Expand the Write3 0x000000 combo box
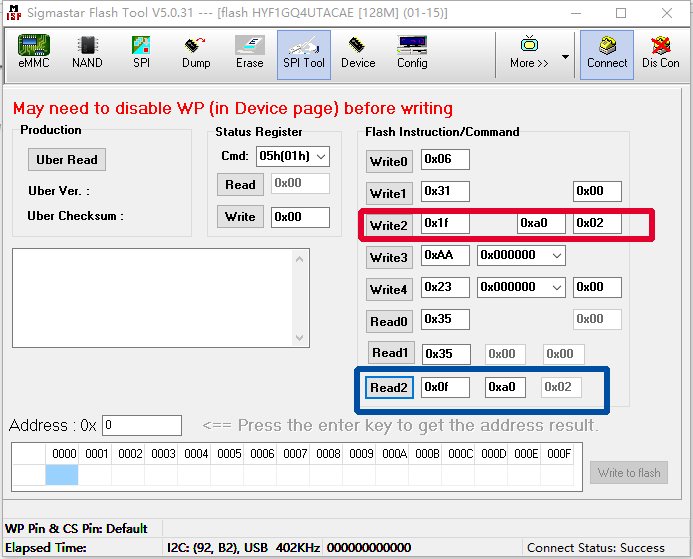Screen dimensions: 693x559 [557, 256]
